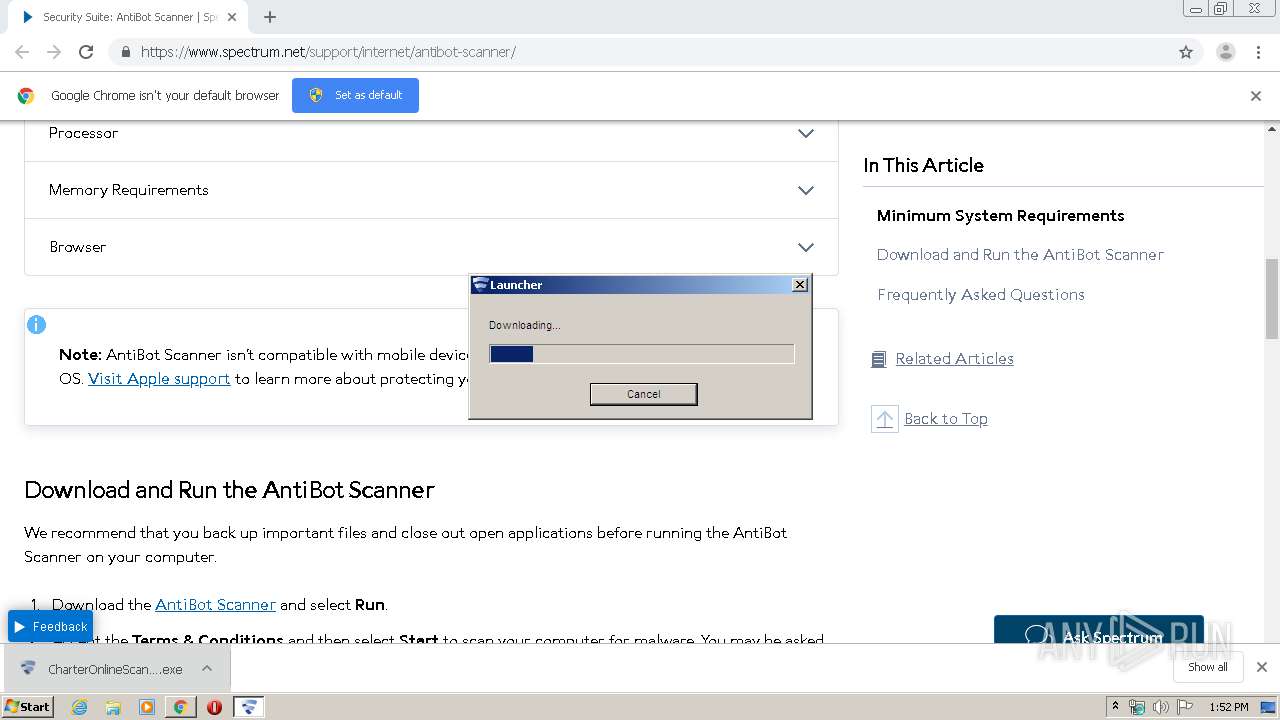Show all downloads
The height and width of the screenshot is (720, 1280).
tap(1207, 667)
